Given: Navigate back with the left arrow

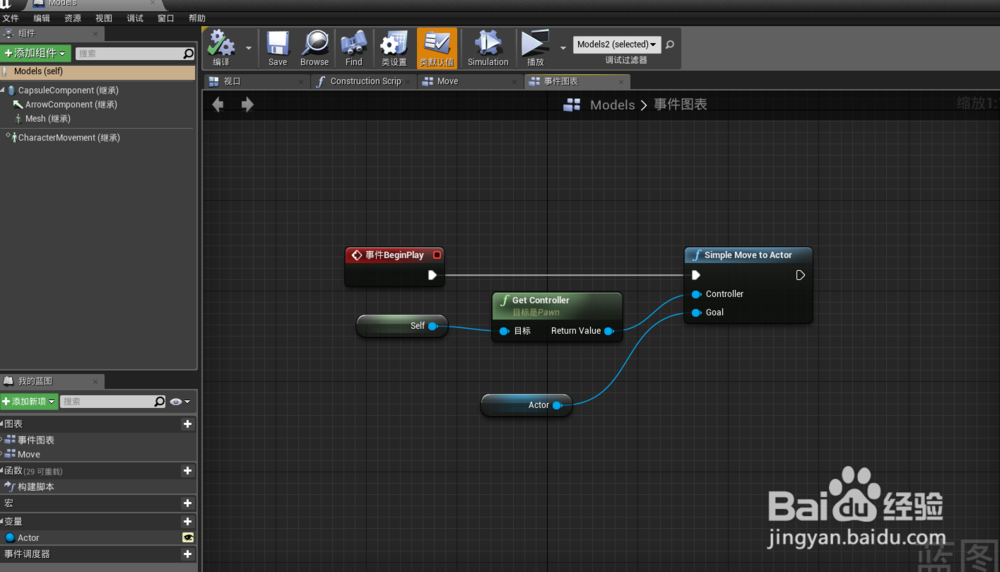Looking at the screenshot, I should click(218, 105).
